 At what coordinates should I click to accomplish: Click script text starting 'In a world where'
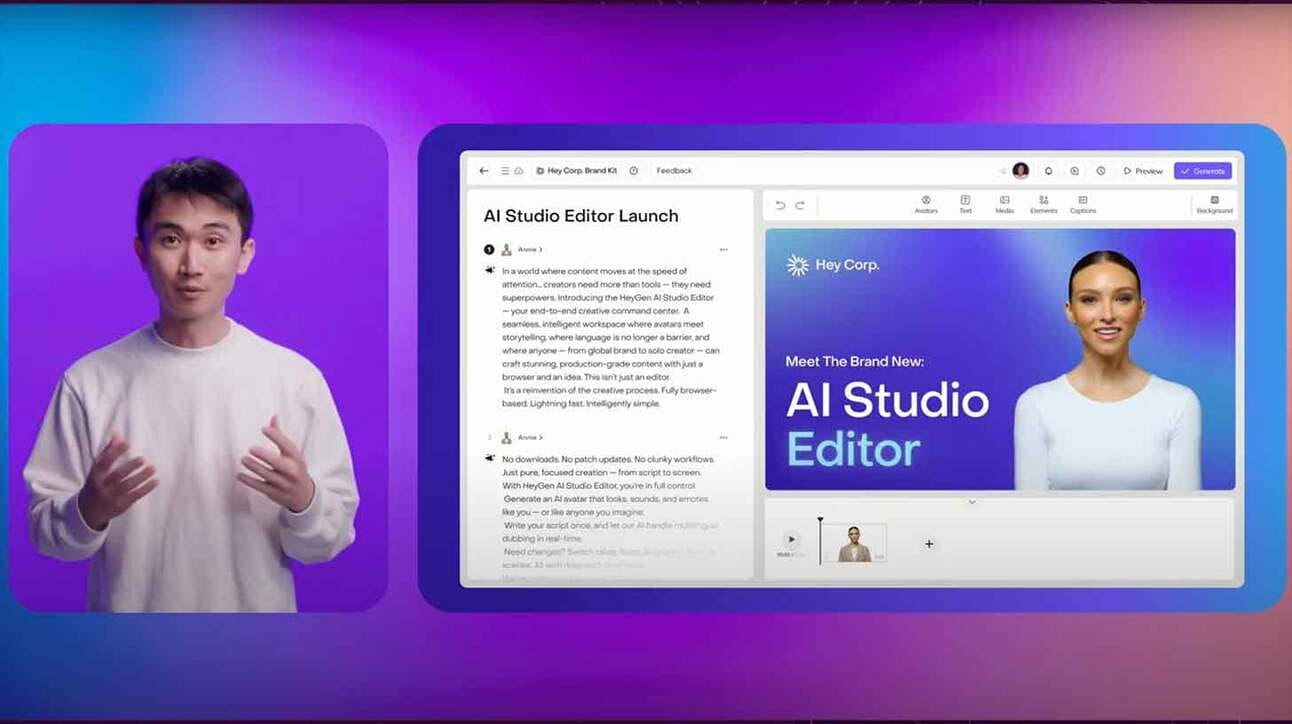(610, 337)
